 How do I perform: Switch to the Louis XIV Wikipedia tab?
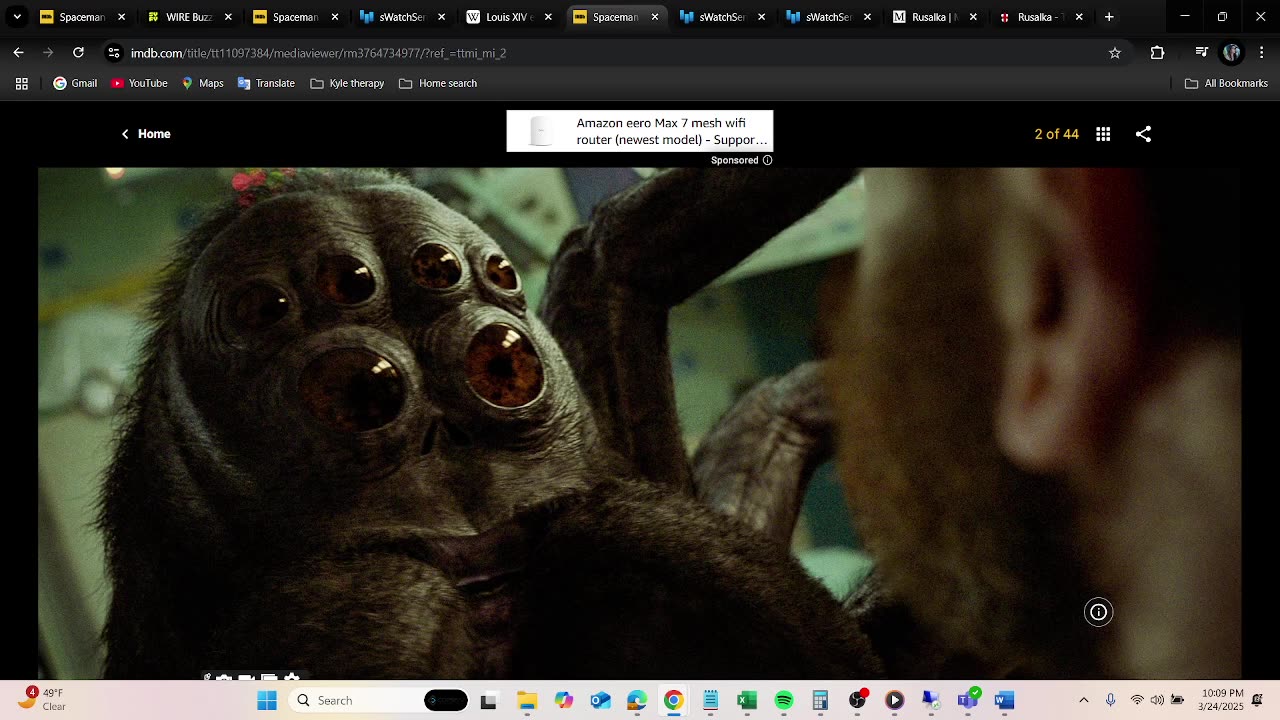tap(507, 17)
